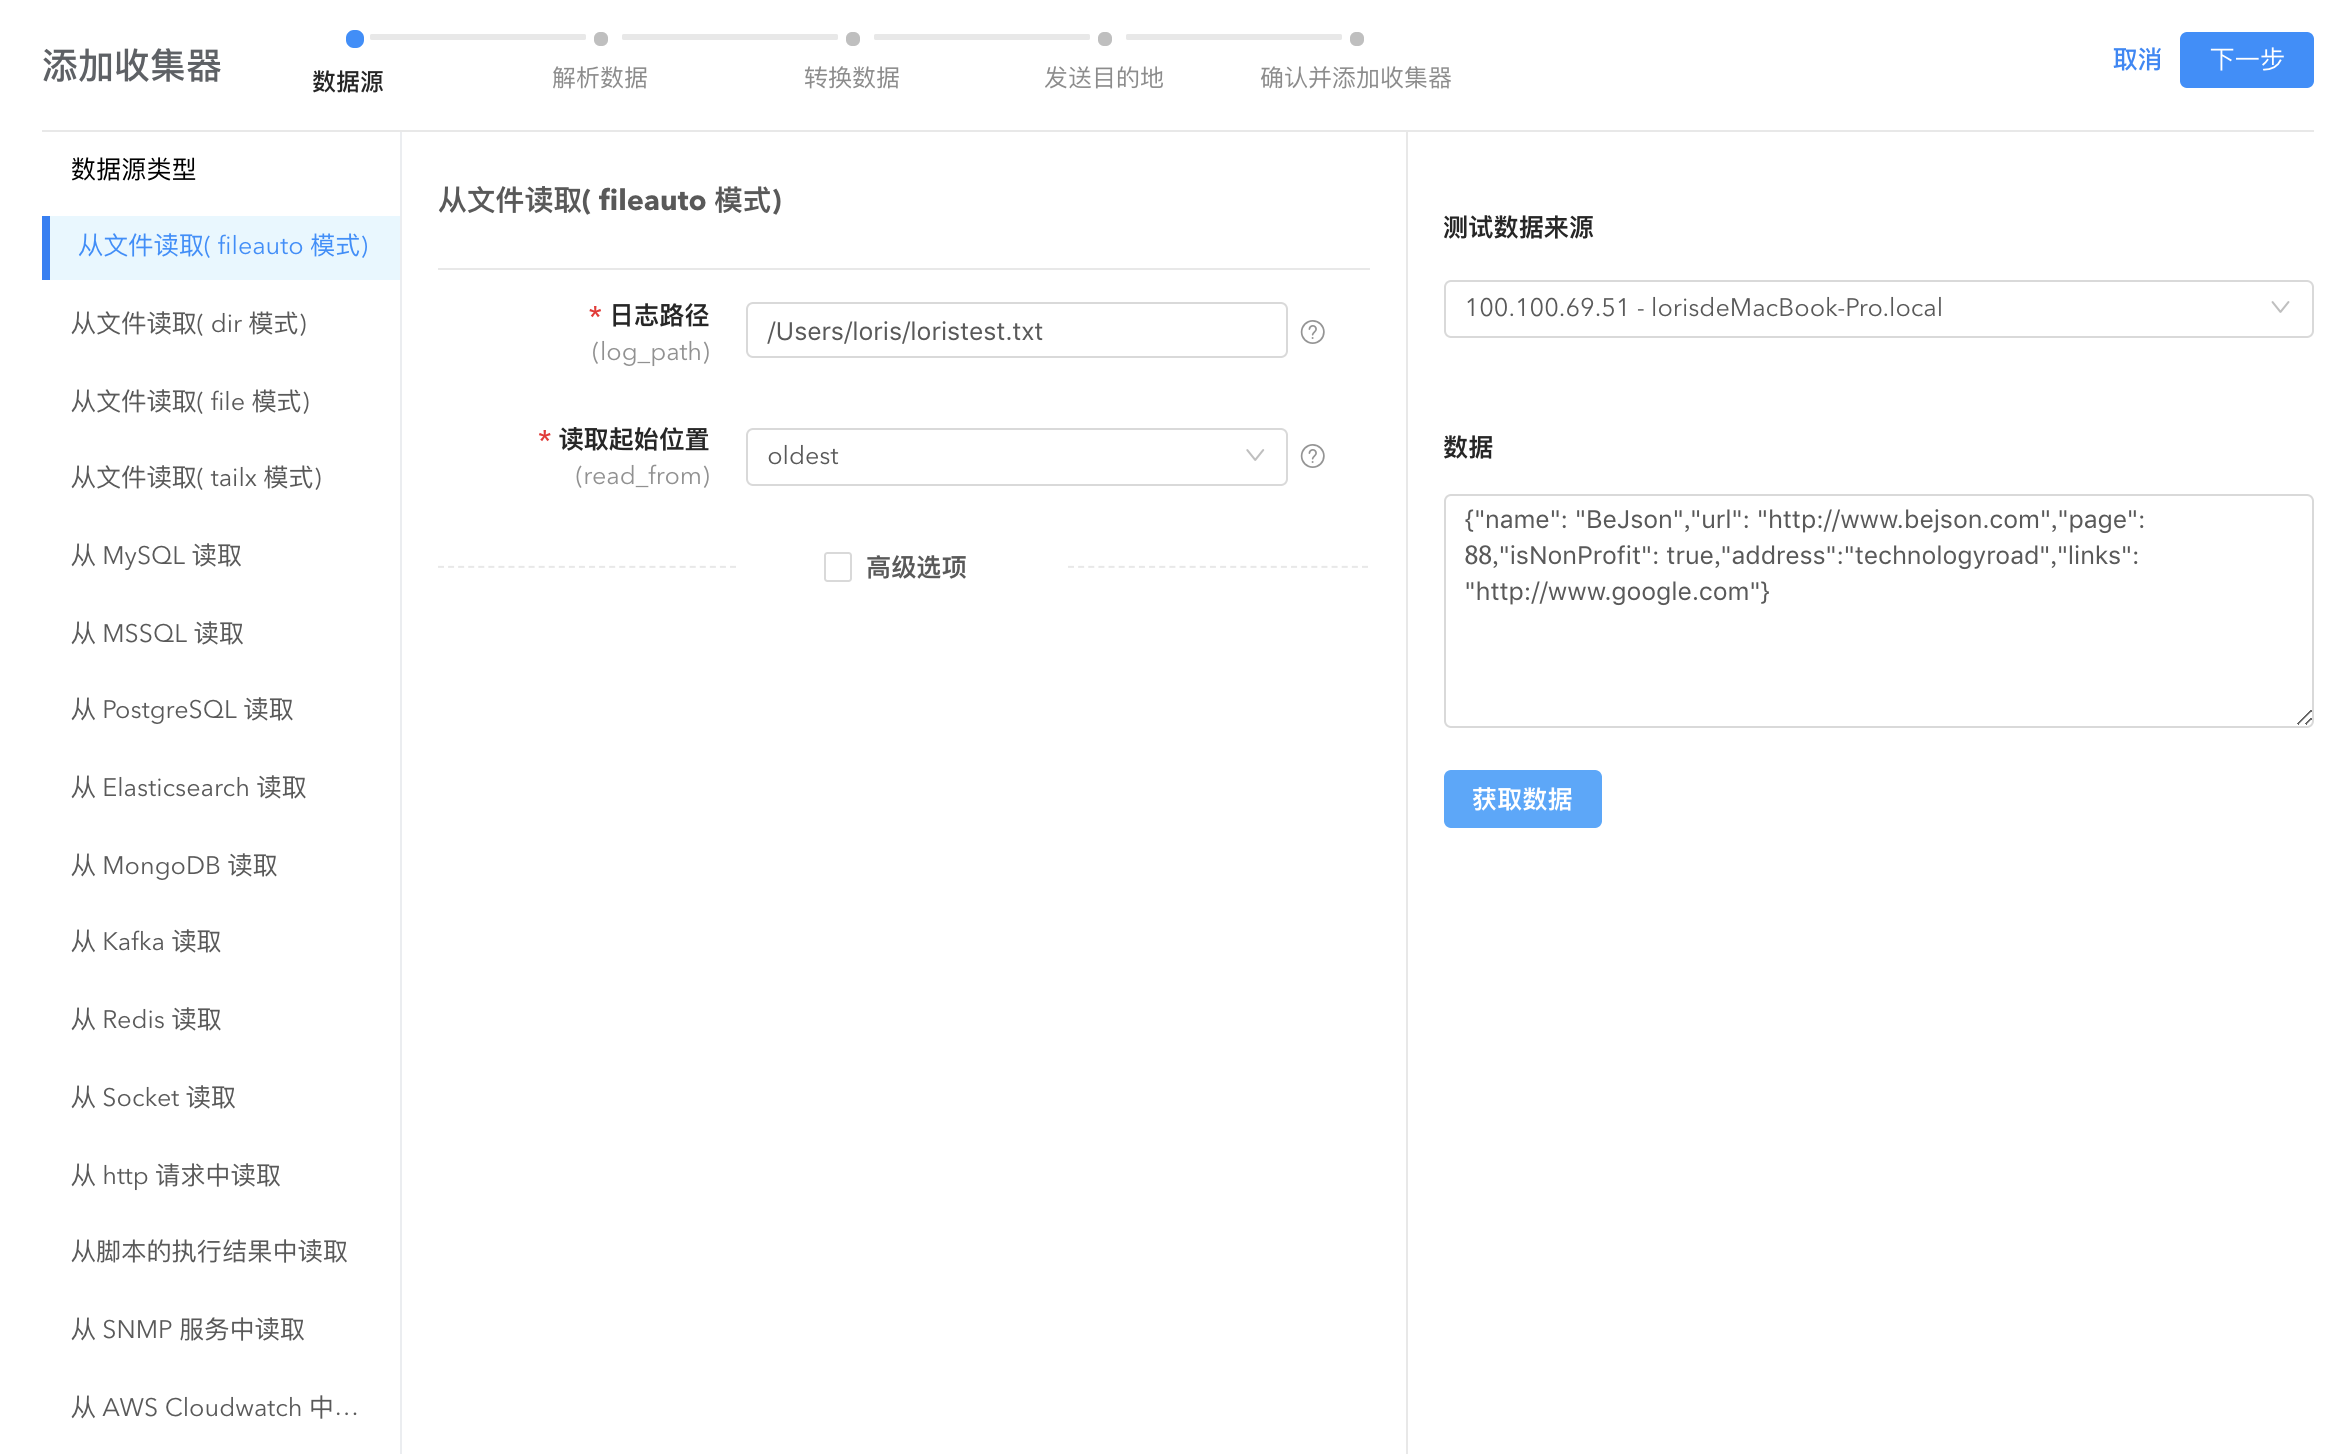Enable the 高级选项 checkbox
The image size is (2352, 1454).
[838, 567]
